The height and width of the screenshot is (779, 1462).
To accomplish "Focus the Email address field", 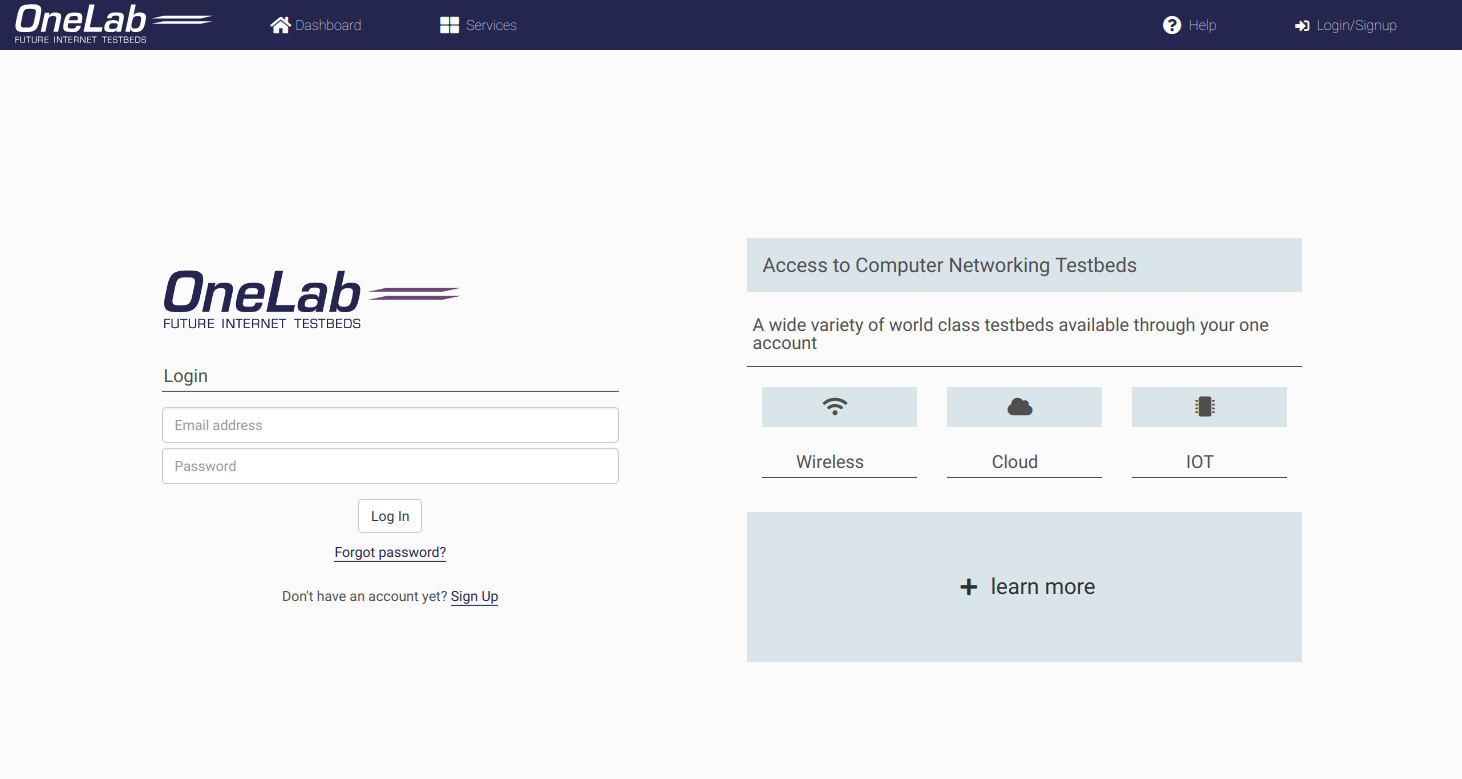I will [390, 425].
